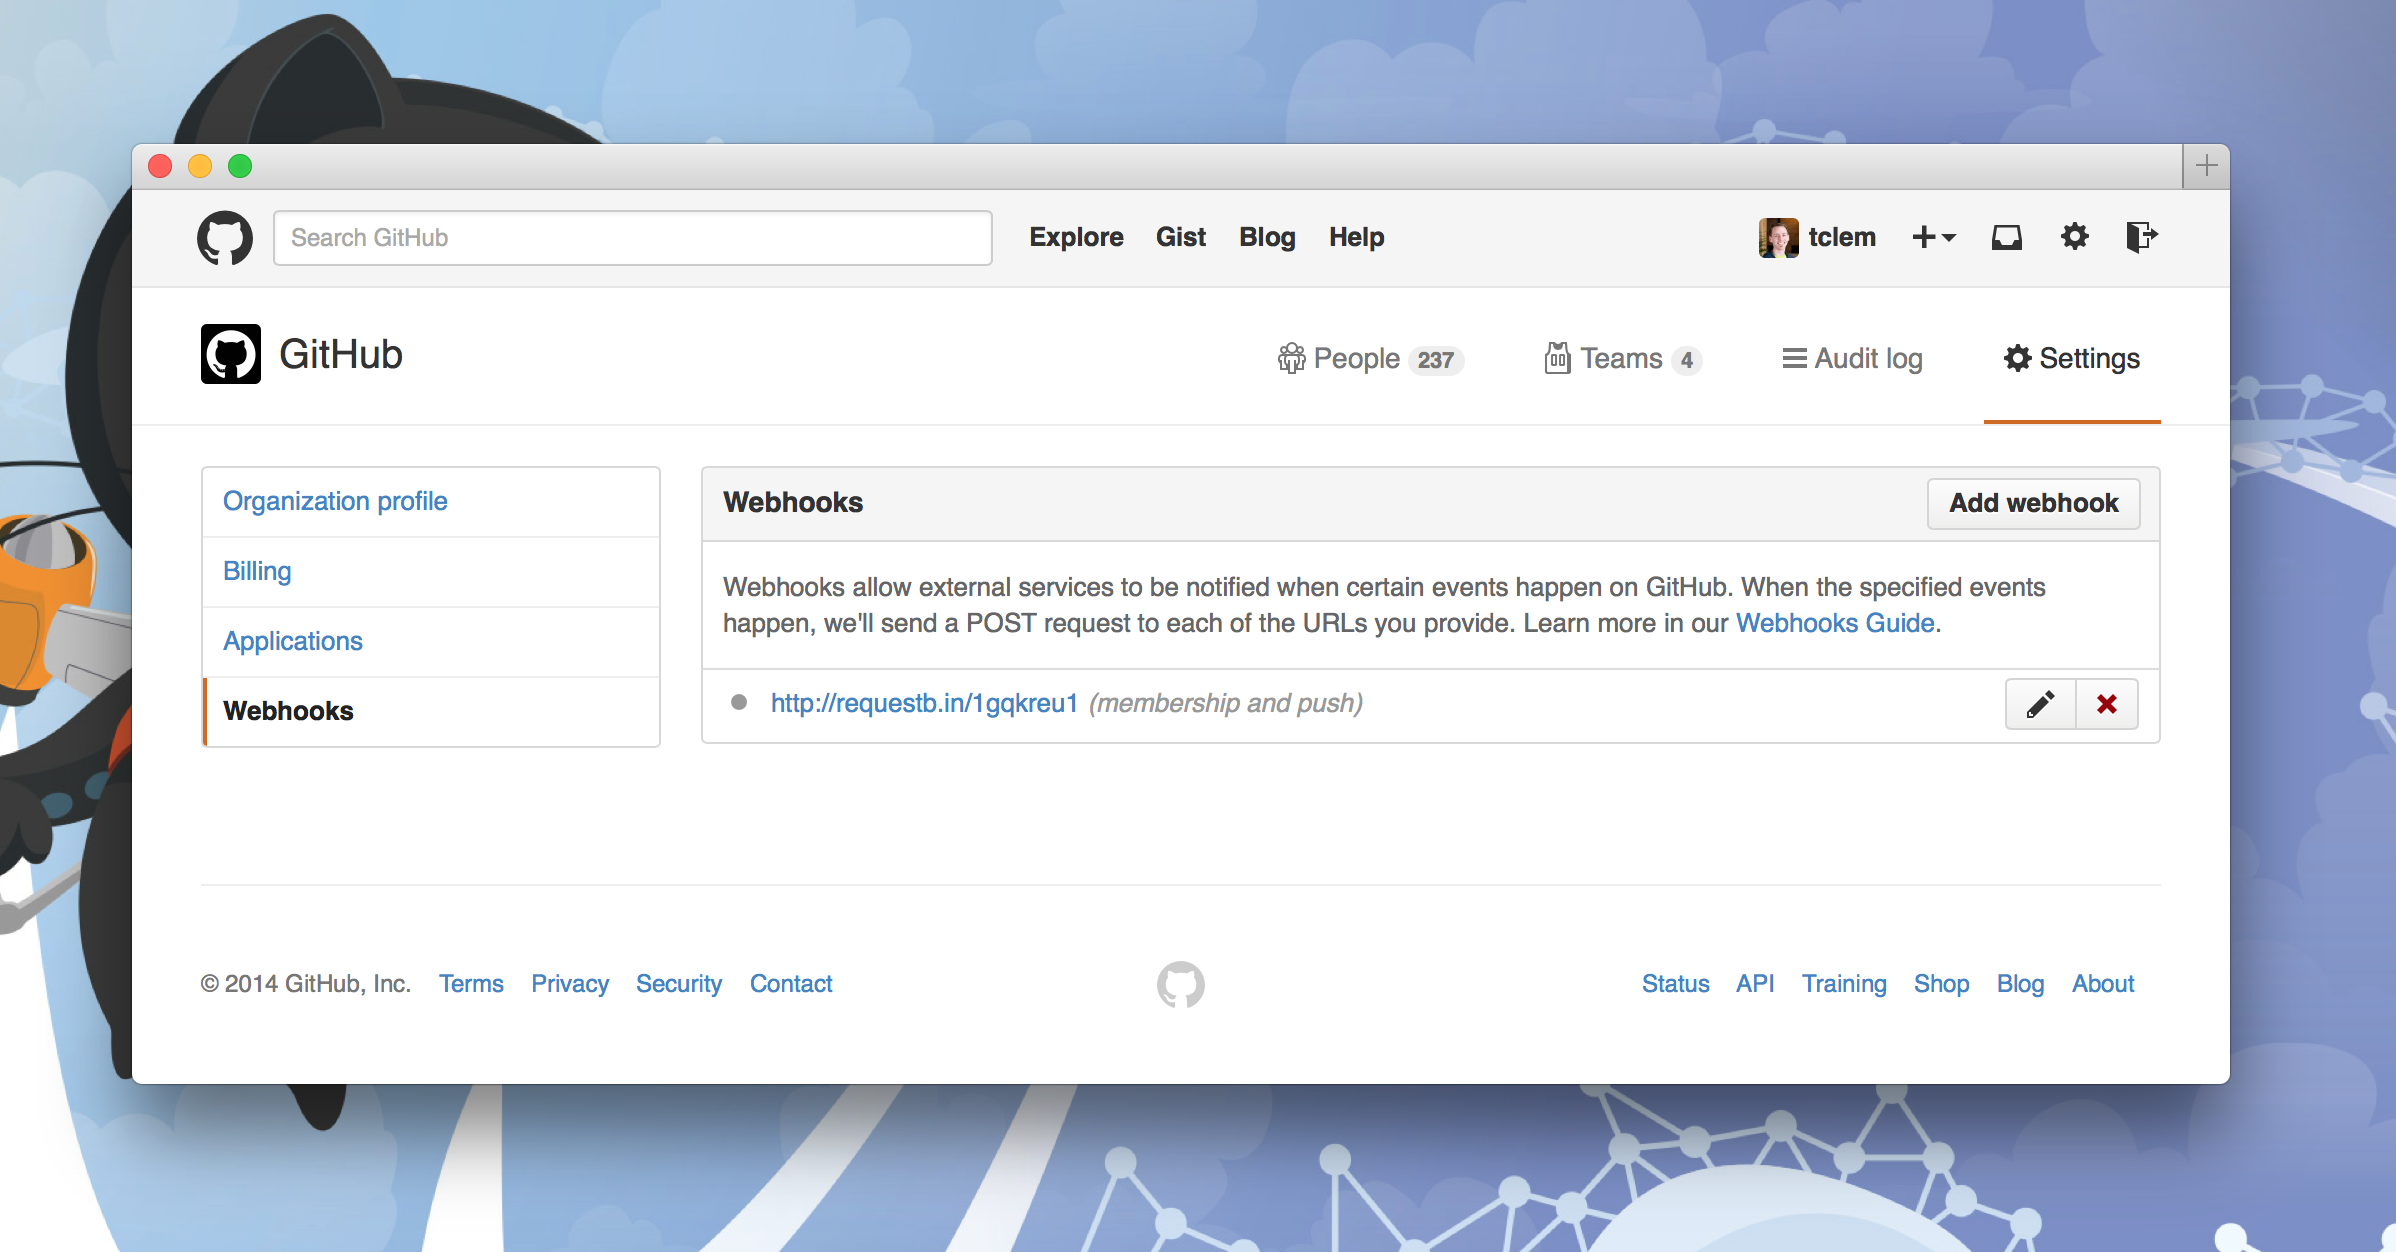This screenshot has height=1252, width=2396.
Task: Open Training link in footer
Action: point(1844,984)
